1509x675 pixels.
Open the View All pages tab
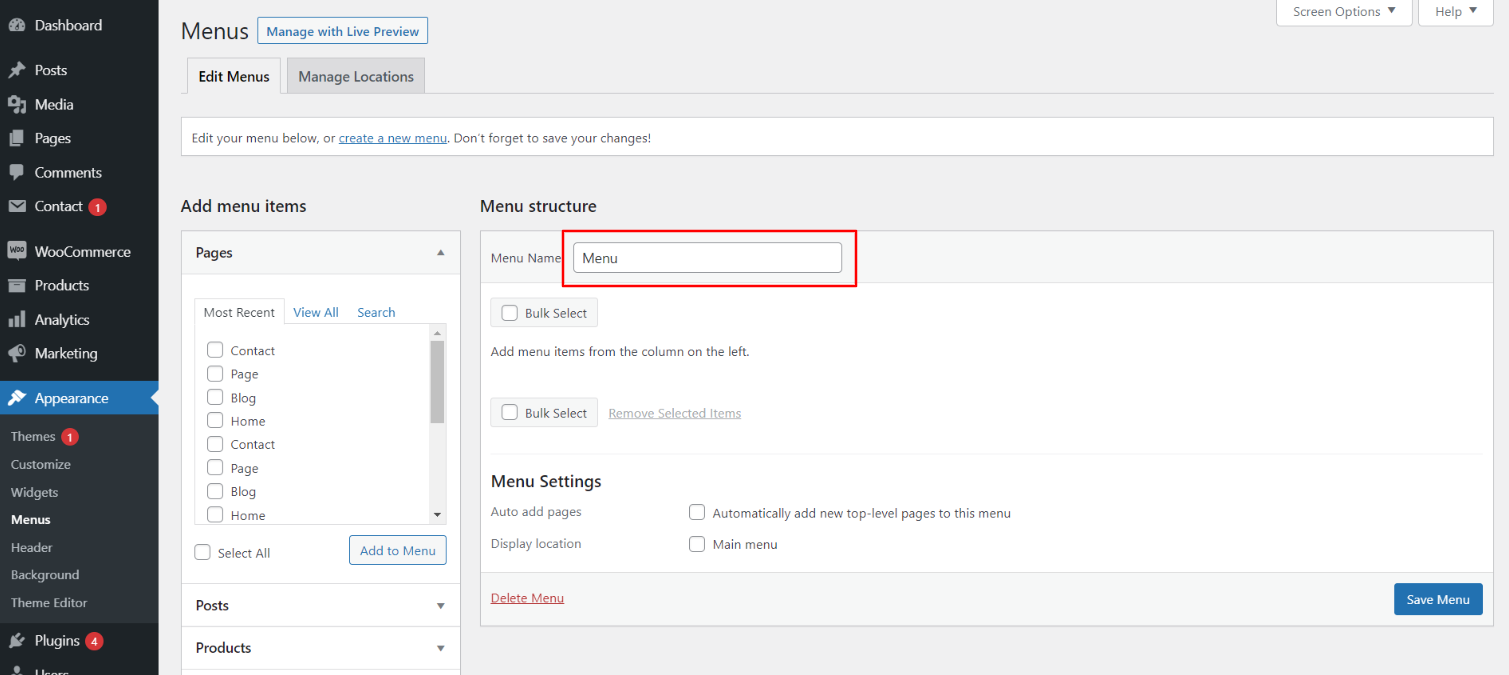point(316,312)
